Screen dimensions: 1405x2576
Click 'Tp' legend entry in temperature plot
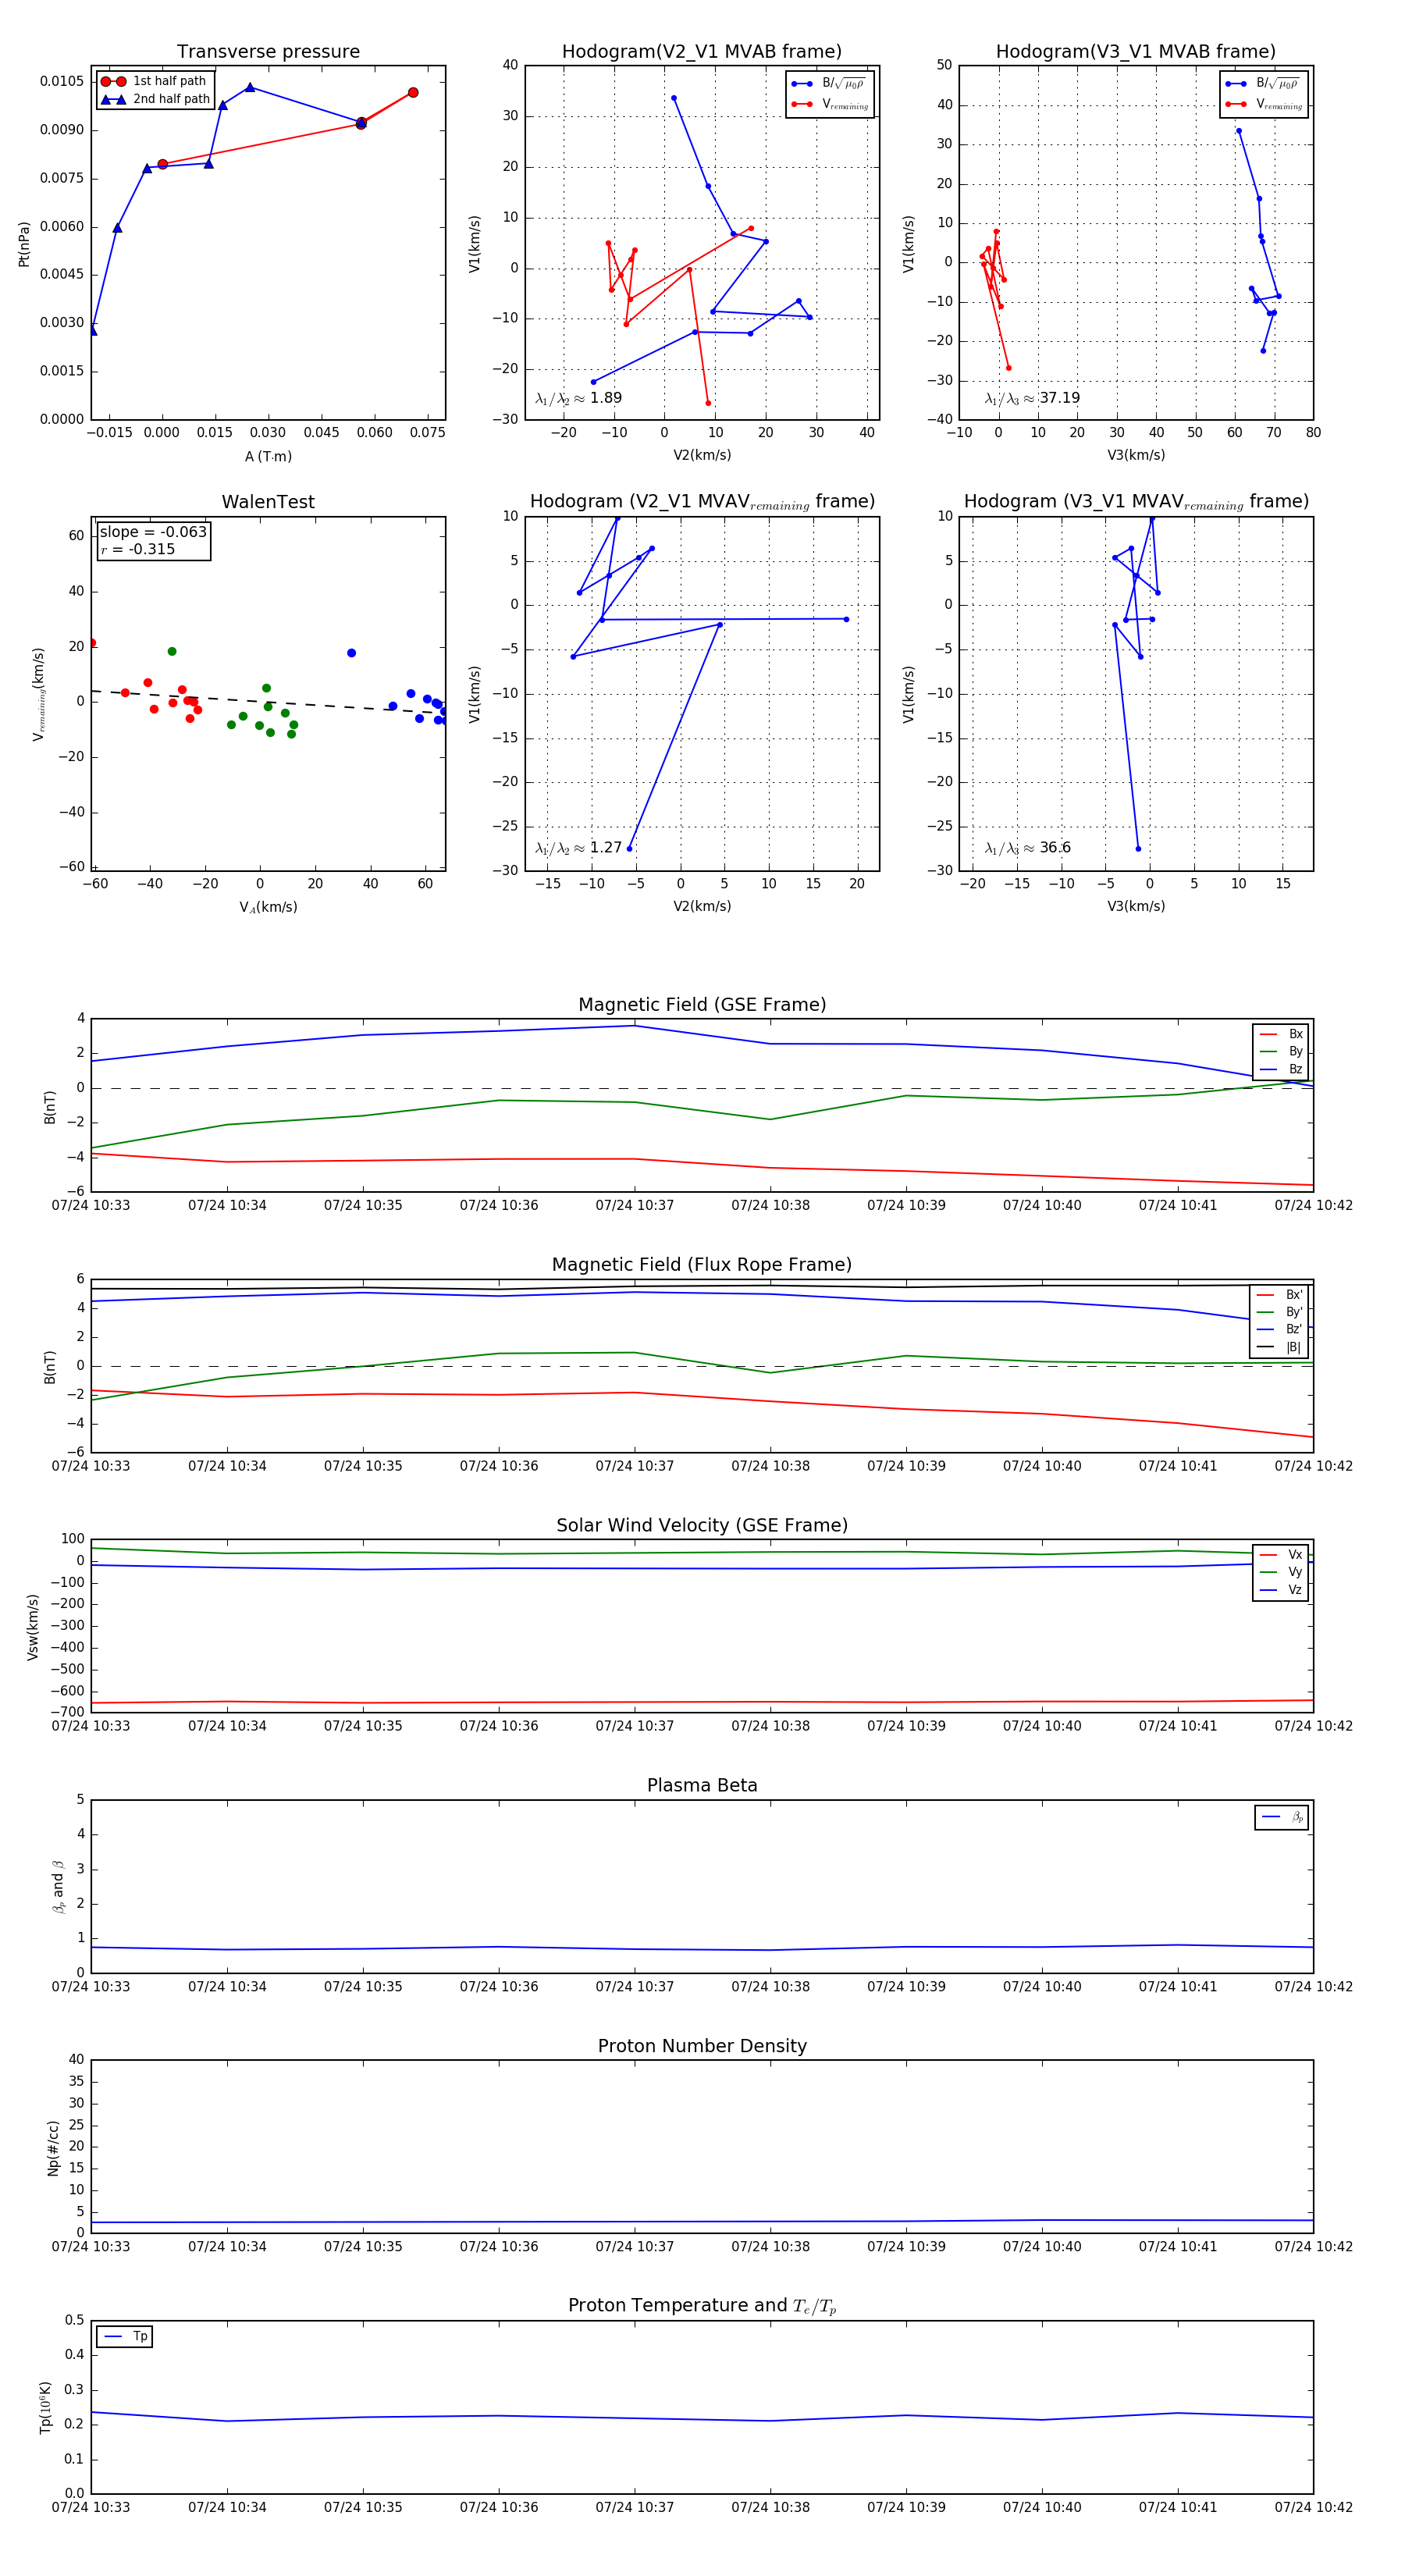(125, 2337)
